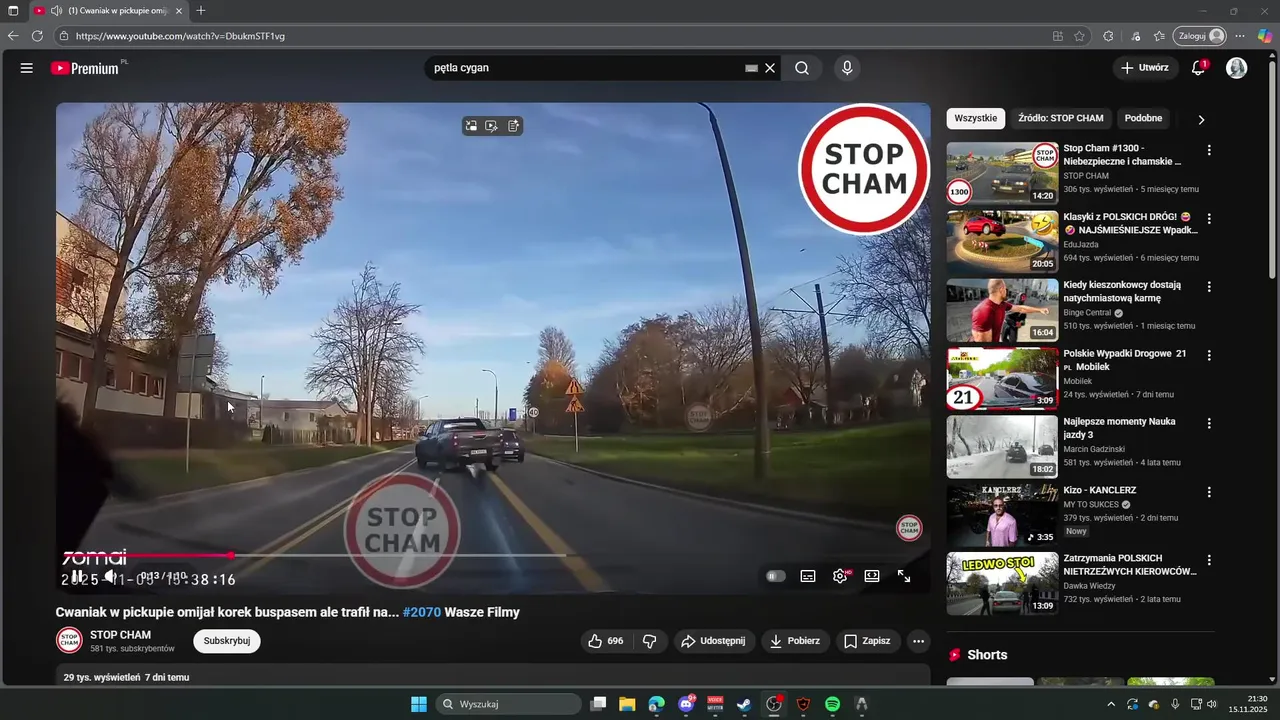Open options for Zatrzymania POLSKICH video
Screen dimensions: 1280x720
1209,560
